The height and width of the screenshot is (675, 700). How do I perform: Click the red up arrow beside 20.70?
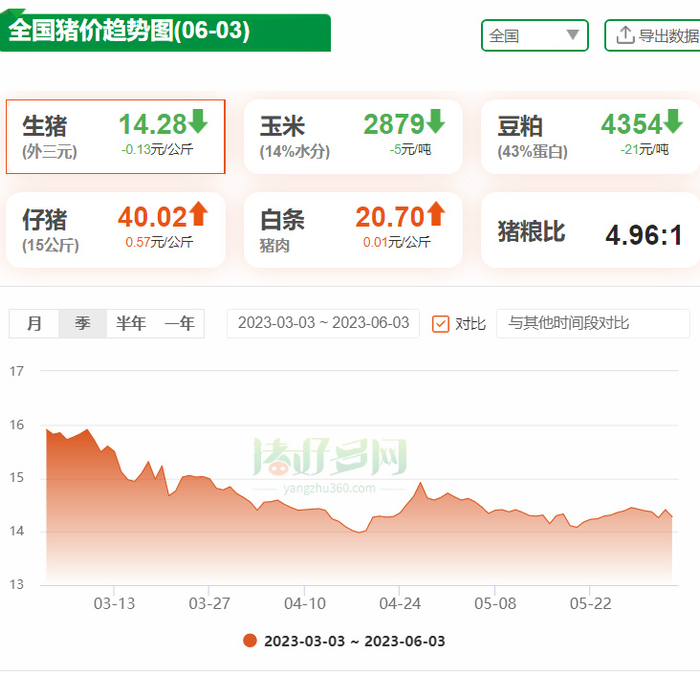click(x=435, y=213)
